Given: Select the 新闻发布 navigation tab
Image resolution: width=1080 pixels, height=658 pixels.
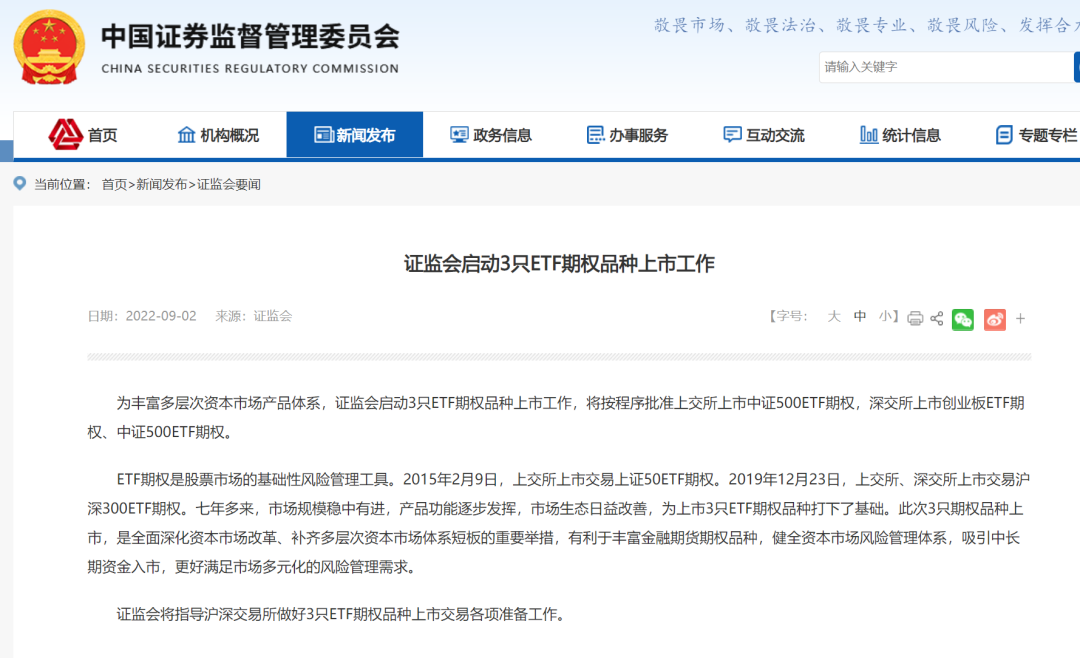Looking at the screenshot, I should point(355,135).
